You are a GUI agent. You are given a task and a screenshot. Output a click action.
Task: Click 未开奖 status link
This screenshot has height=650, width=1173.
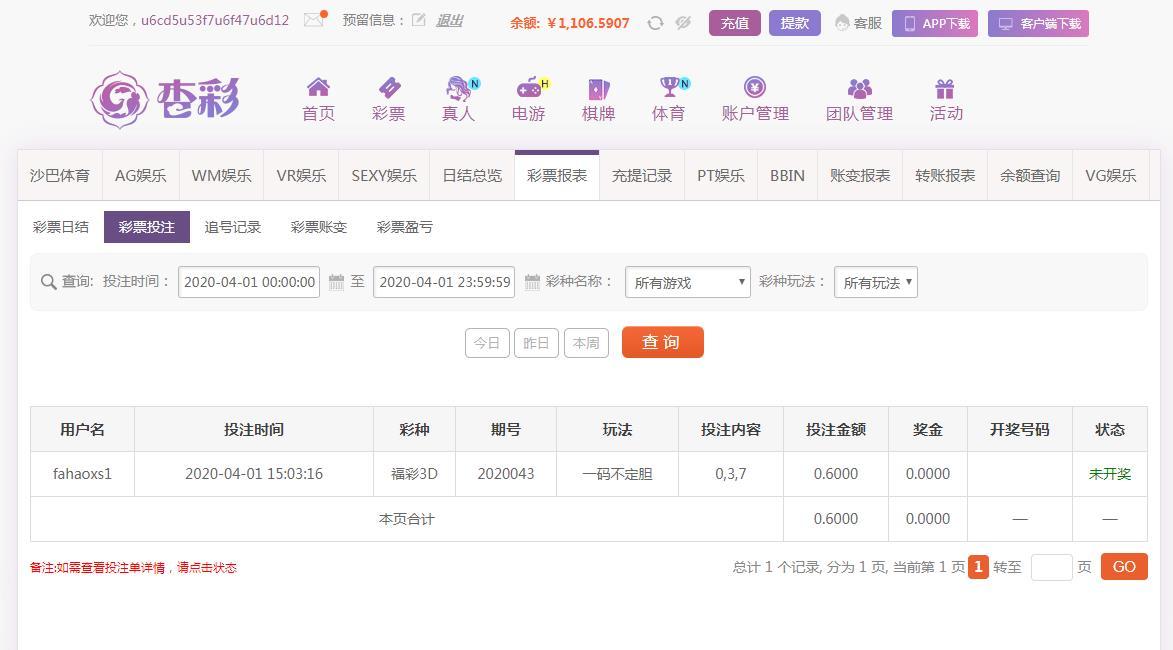[x=1109, y=473]
